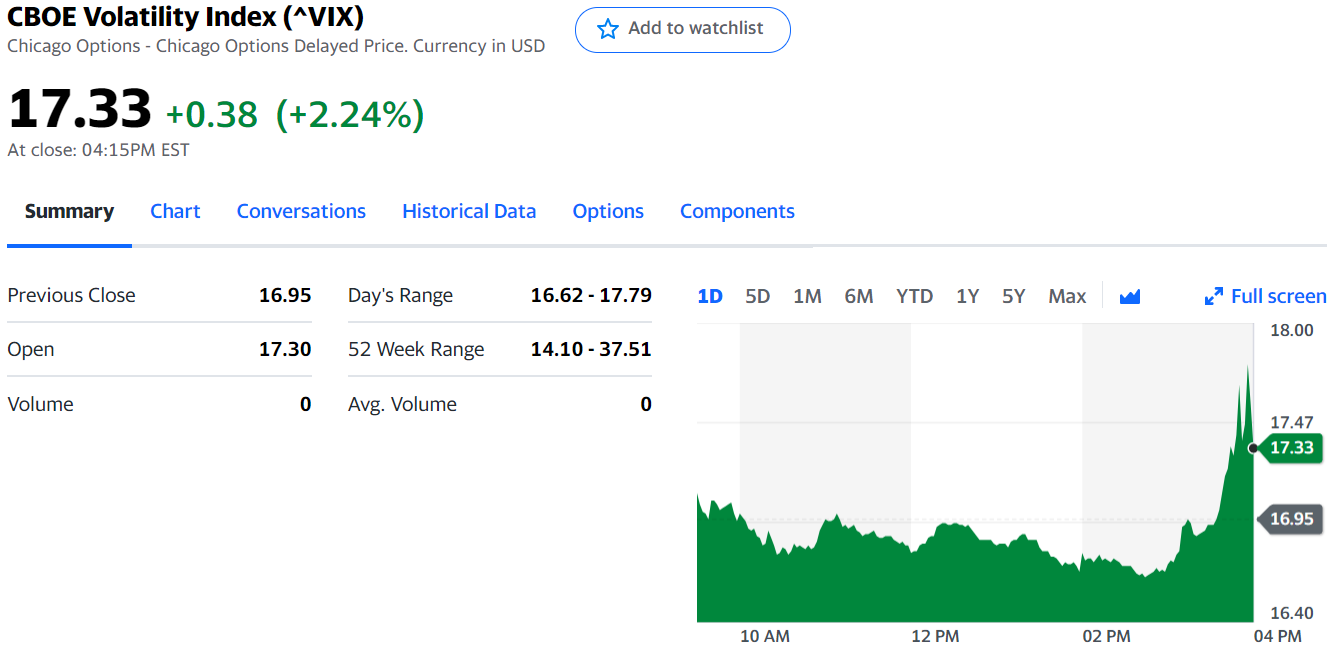Click the Day's Range value 16.62 - 17.79
The height and width of the screenshot is (652, 1327).
coord(591,295)
